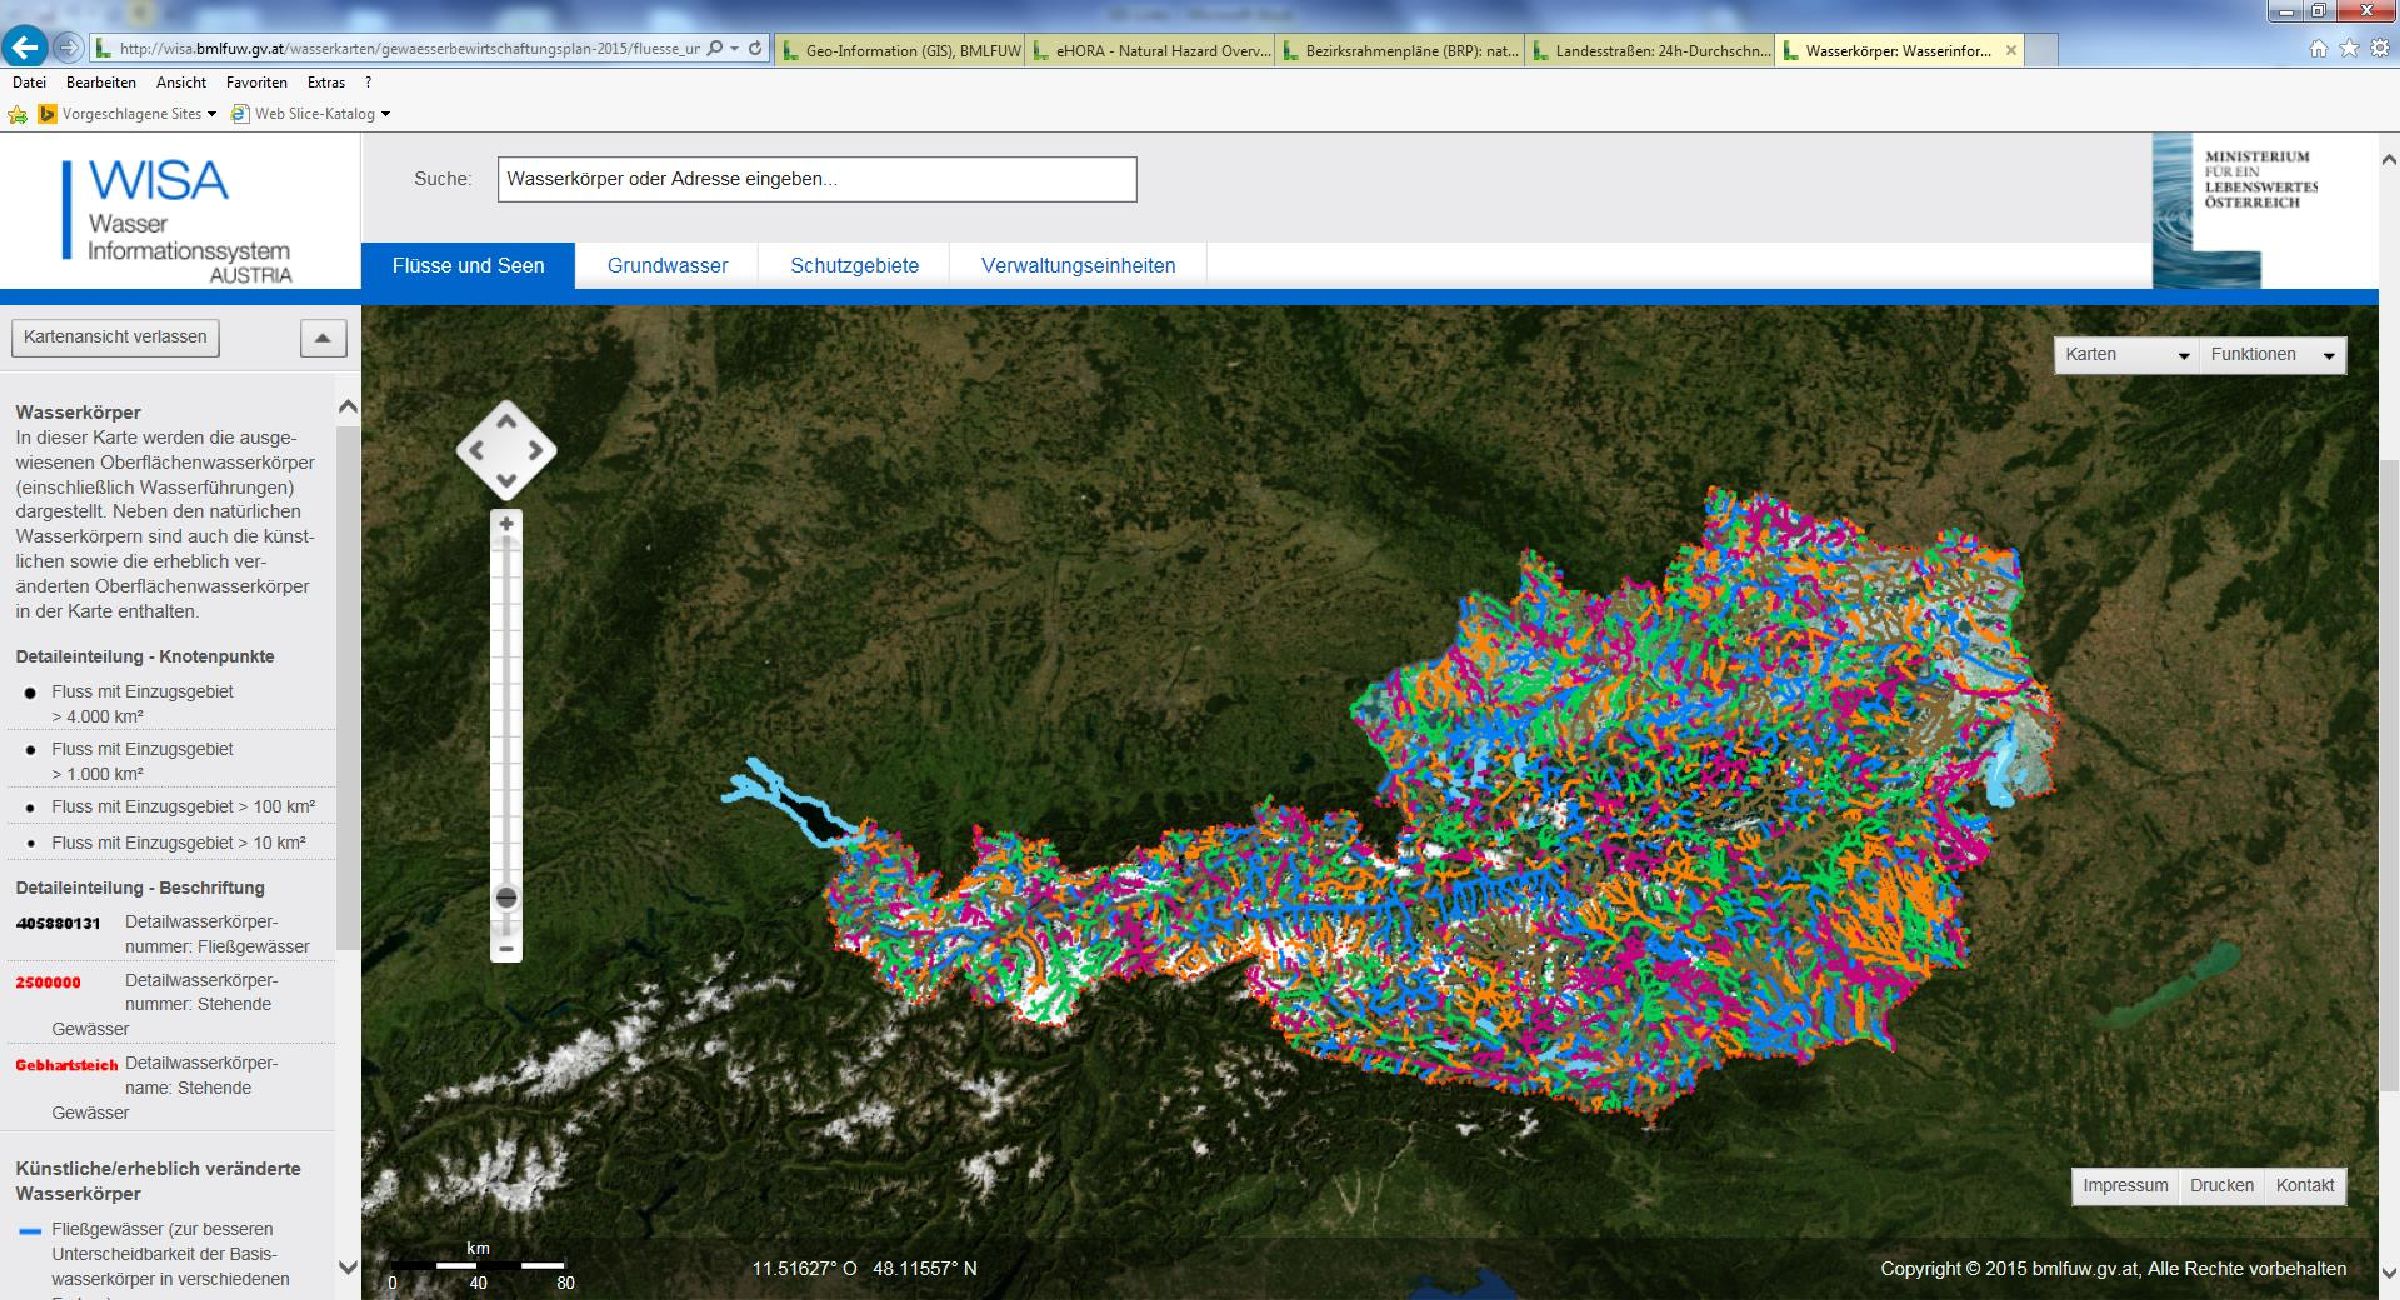Click the Wasserkörper search input field

point(816,179)
